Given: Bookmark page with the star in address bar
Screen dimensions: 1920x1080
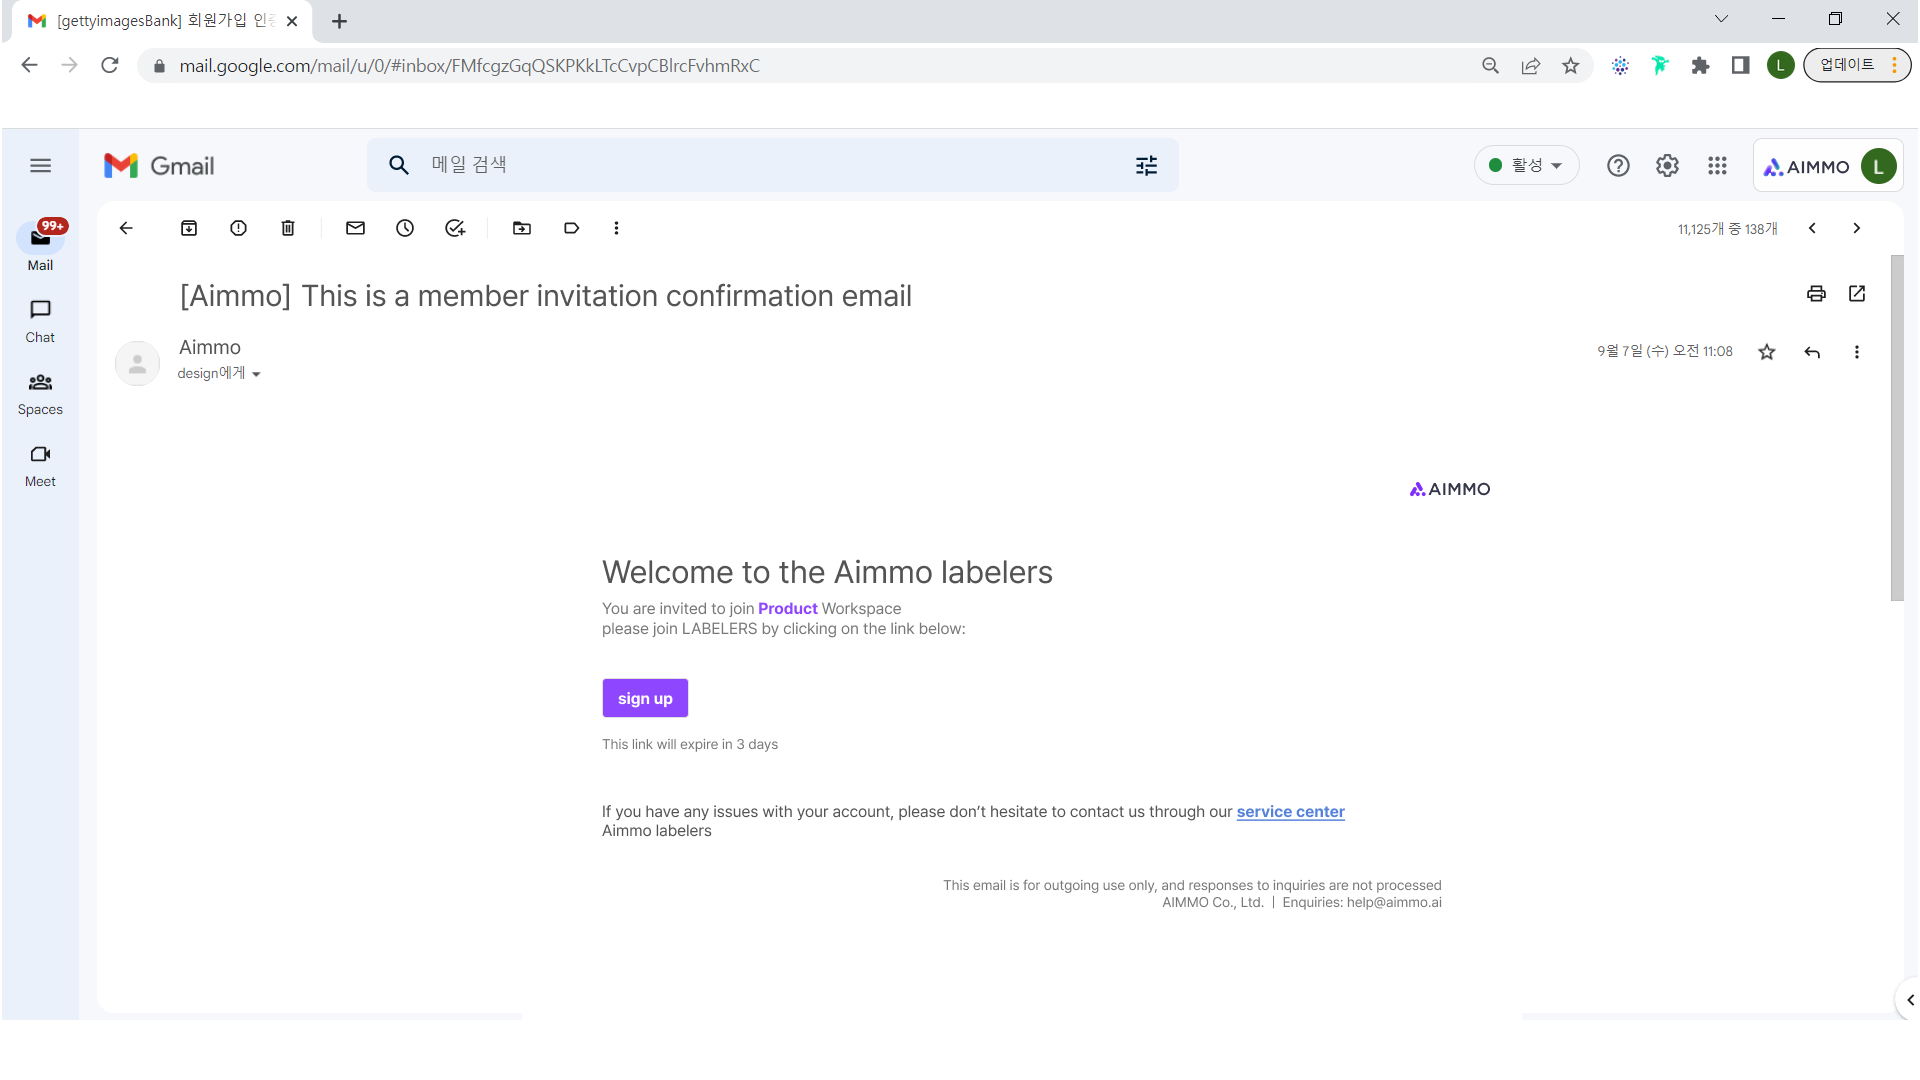Looking at the screenshot, I should point(1571,66).
